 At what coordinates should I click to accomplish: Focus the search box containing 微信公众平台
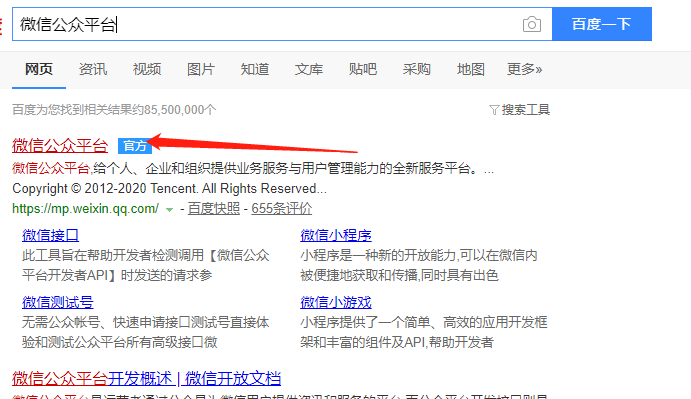(282, 24)
